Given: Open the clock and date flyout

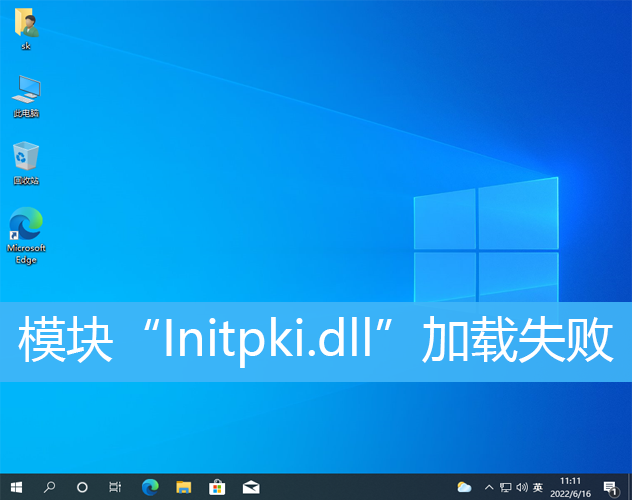Looking at the screenshot, I should (x=571, y=487).
